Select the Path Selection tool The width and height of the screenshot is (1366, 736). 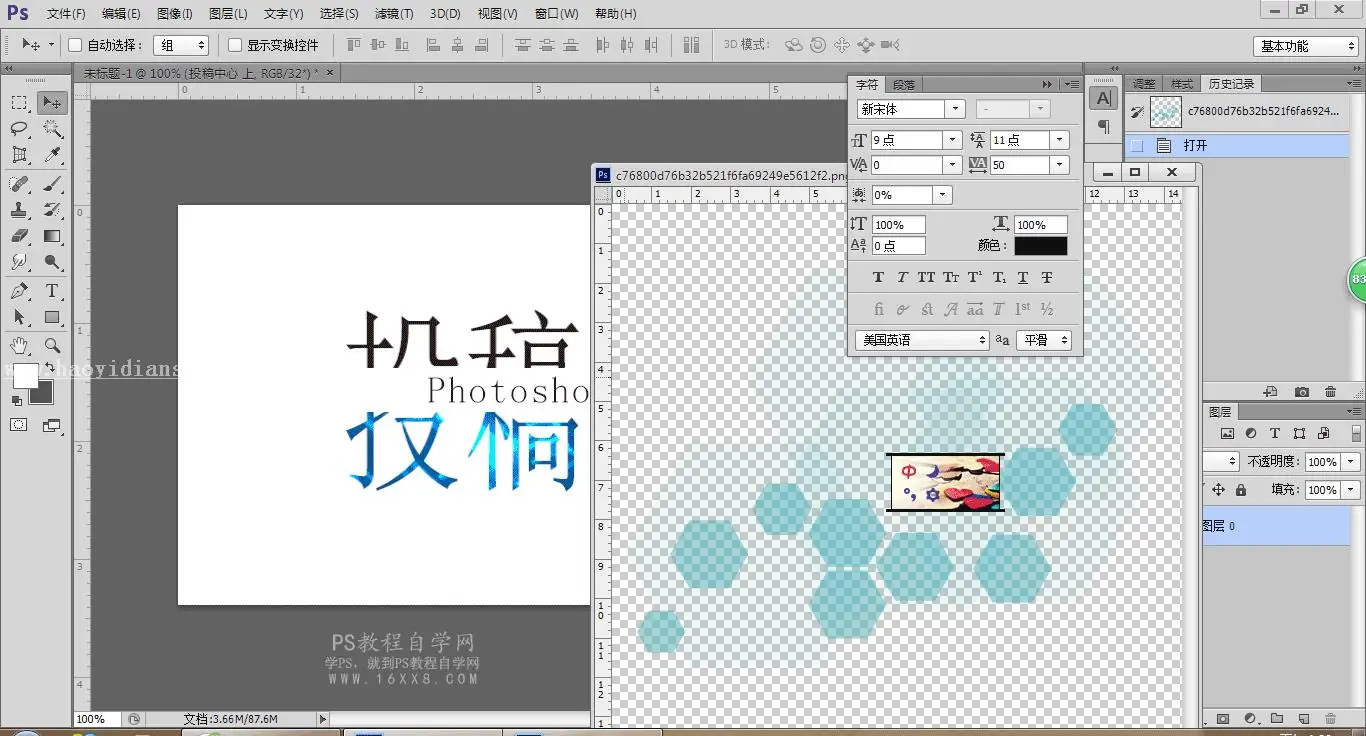(19, 317)
